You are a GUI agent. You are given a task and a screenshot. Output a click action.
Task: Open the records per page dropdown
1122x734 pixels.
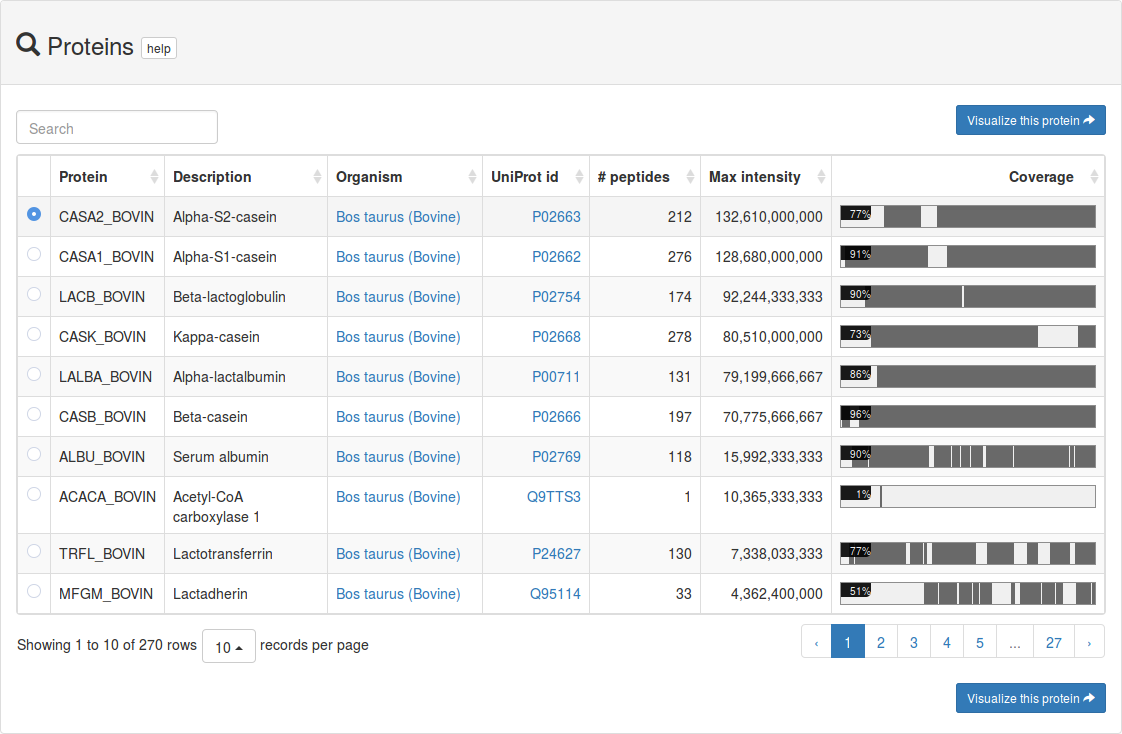pos(229,647)
